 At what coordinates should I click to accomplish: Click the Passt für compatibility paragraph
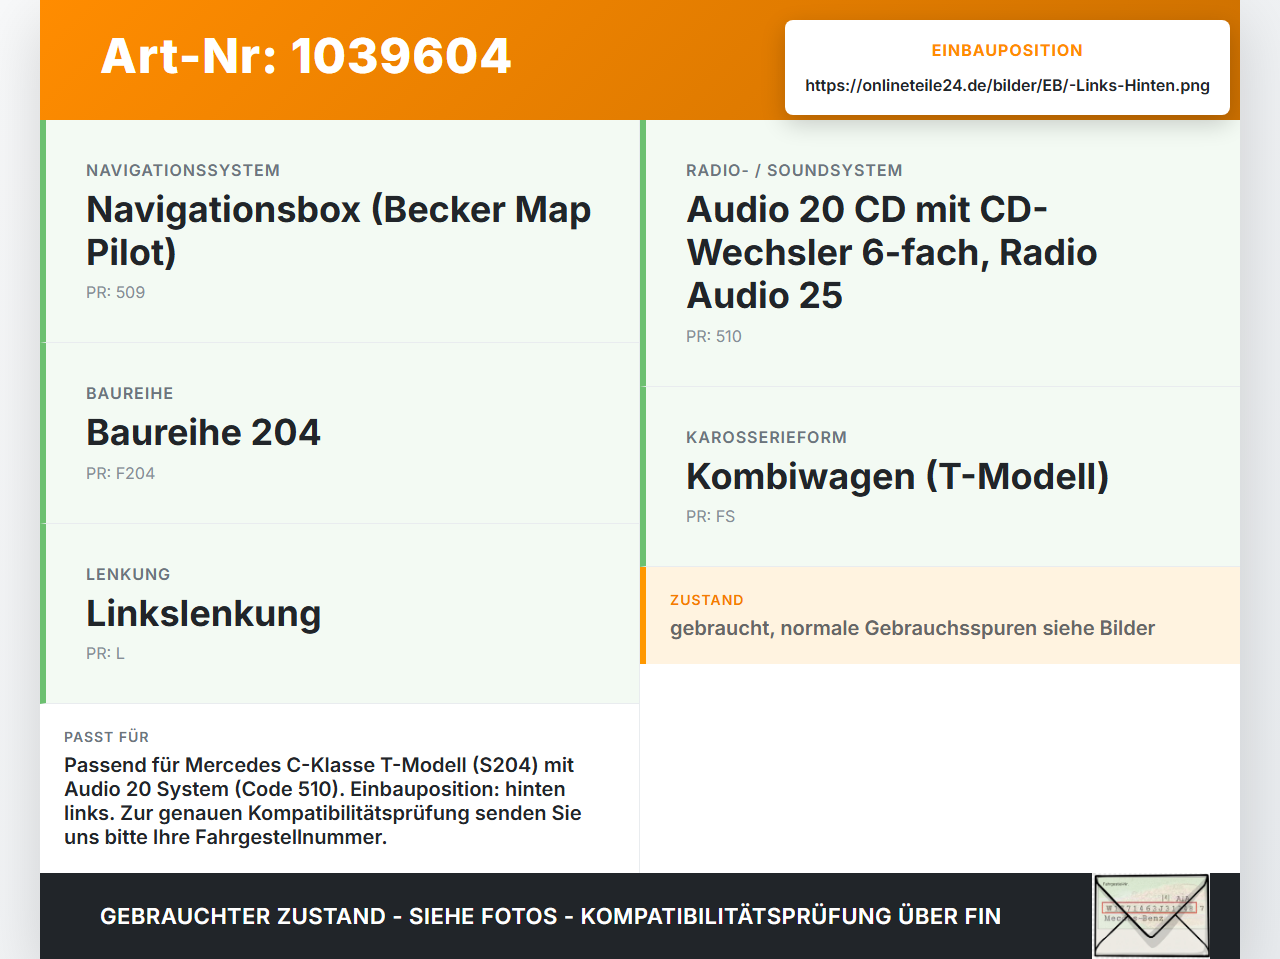tap(323, 801)
